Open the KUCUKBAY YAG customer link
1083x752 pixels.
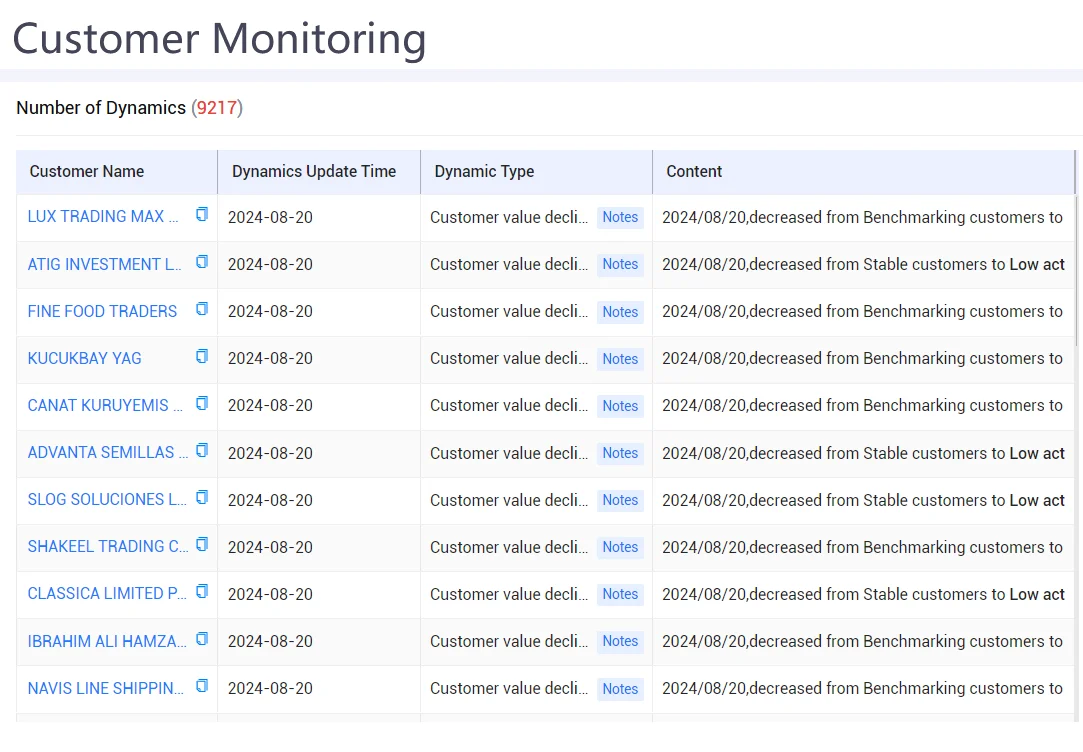point(84,358)
